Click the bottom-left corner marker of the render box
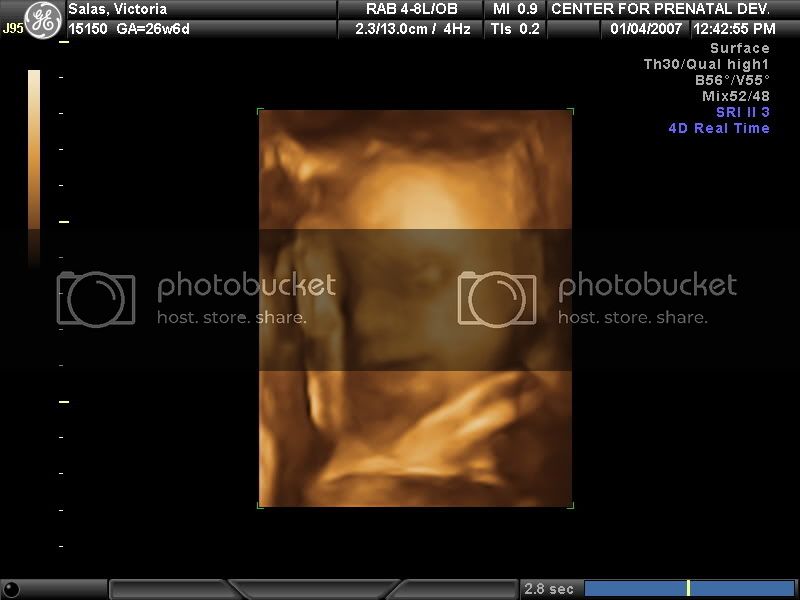 (x=260, y=505)
